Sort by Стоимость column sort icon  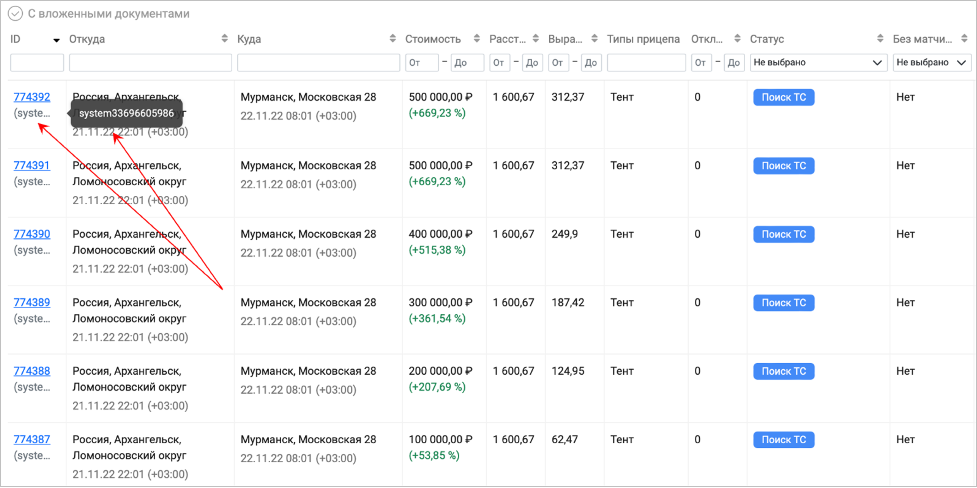477,39
